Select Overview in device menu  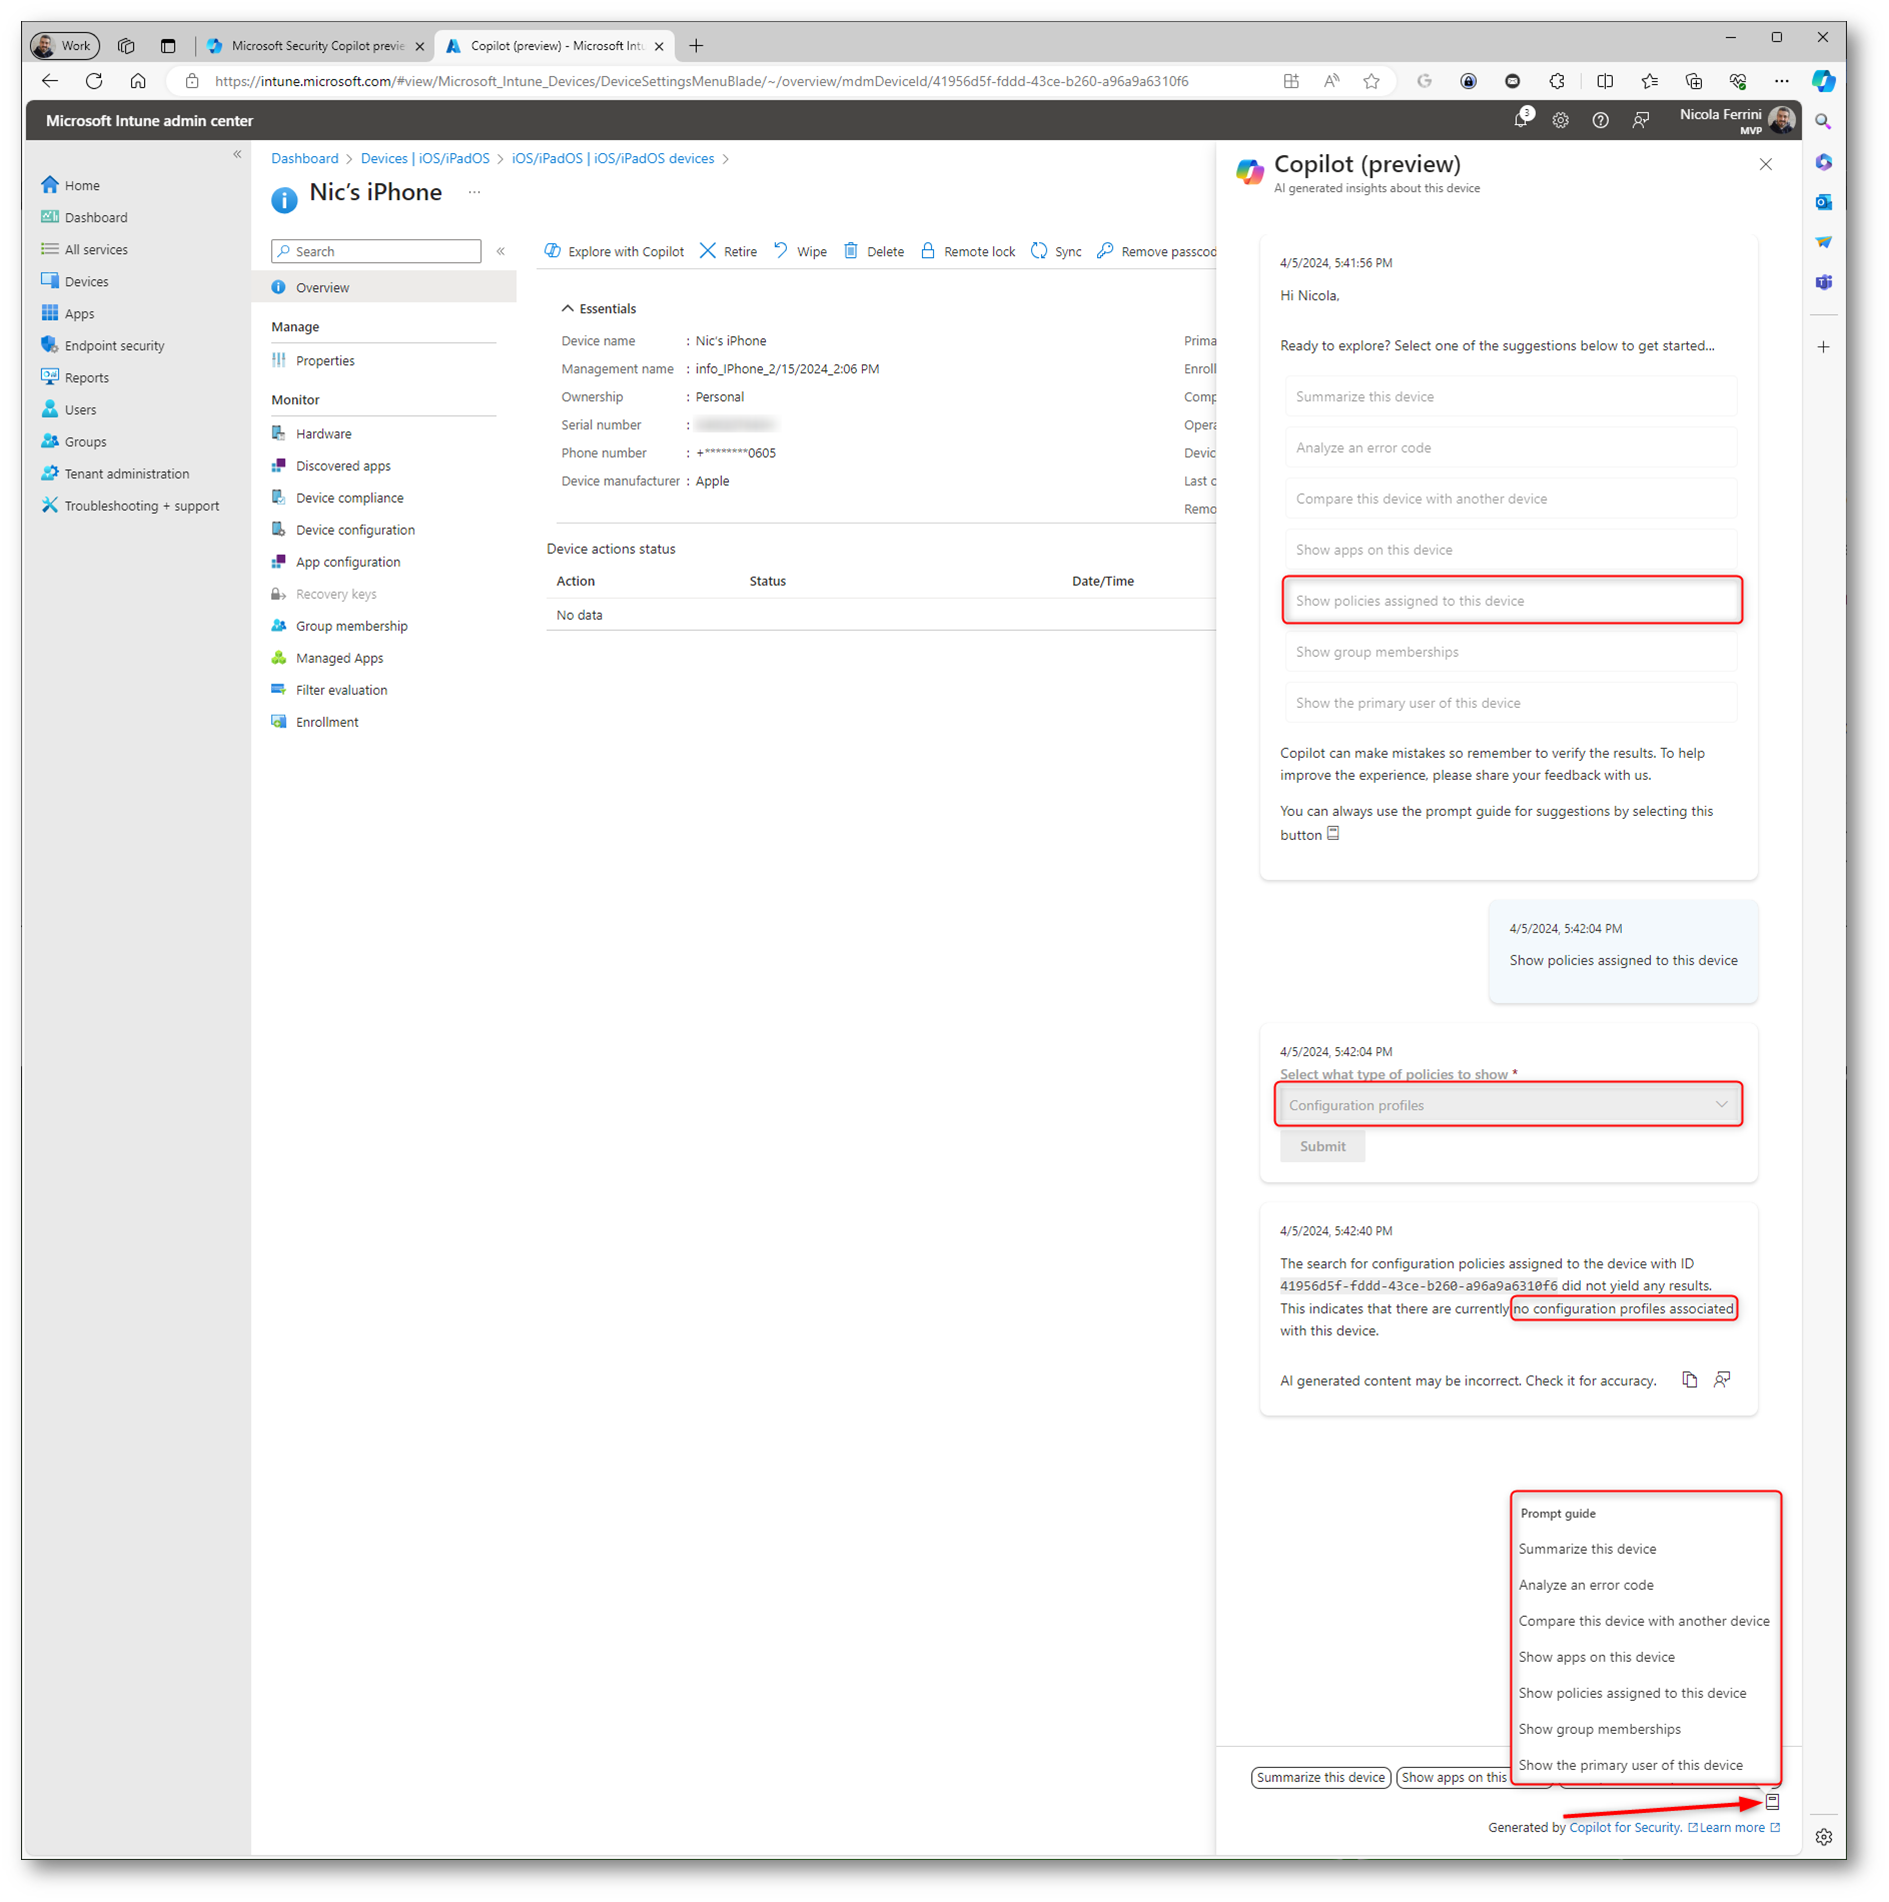pyautogui.click(x=384, y=287)
